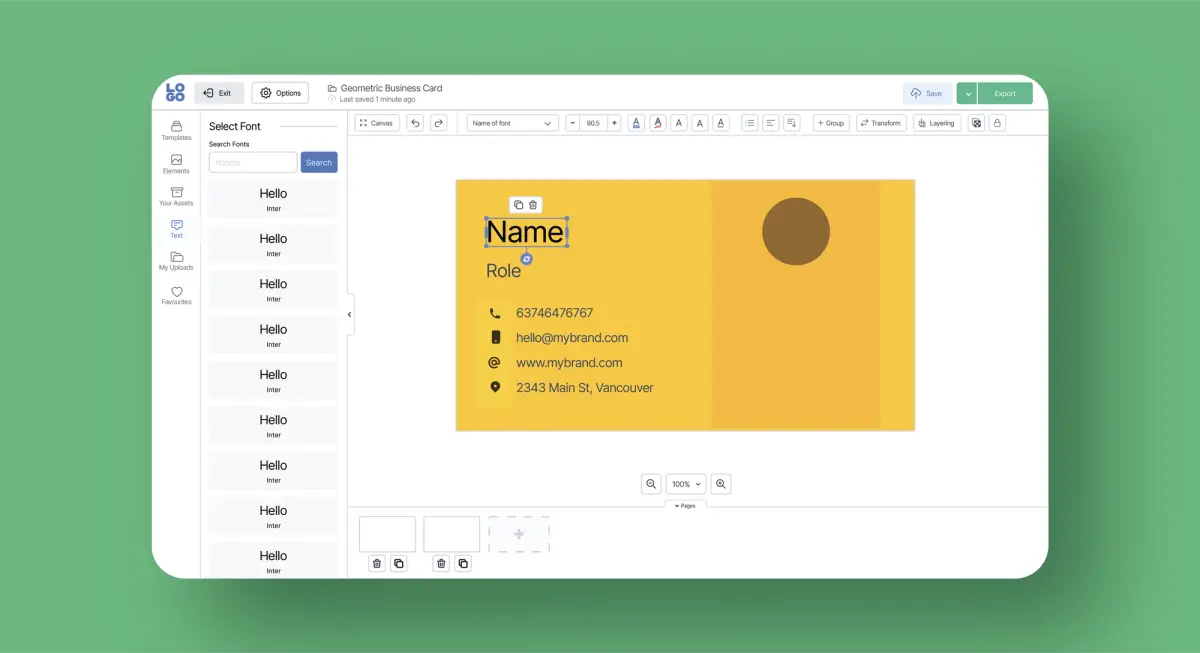
Task: Click the Export button
Action: point(1003,92)
